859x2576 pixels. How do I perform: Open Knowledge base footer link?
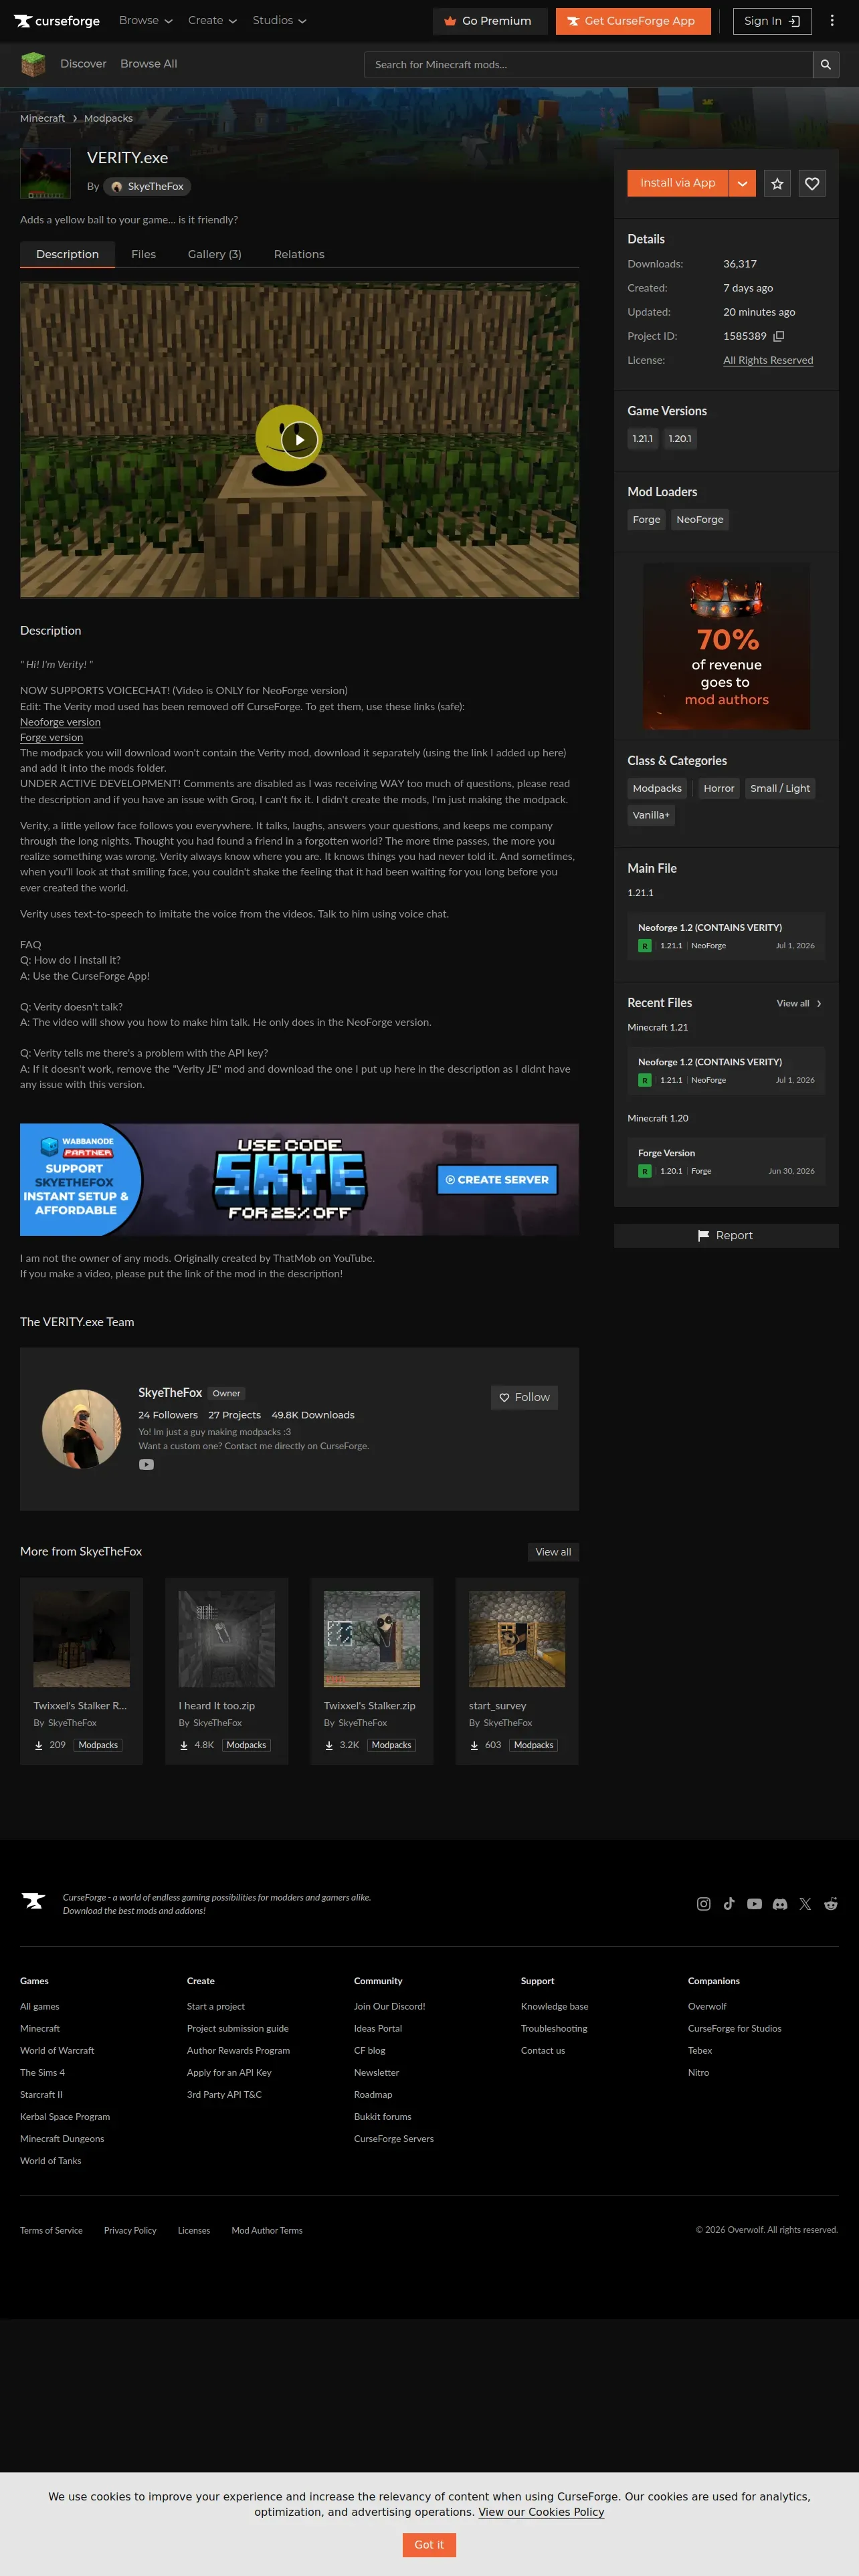554,2006
